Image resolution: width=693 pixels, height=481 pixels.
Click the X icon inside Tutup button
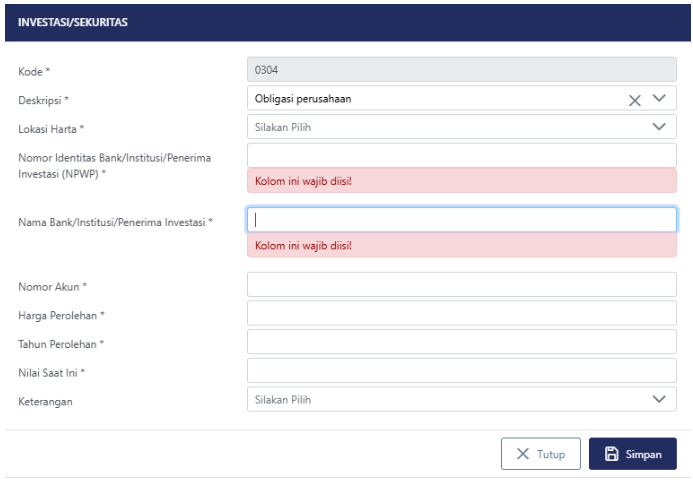click(523, 454)
